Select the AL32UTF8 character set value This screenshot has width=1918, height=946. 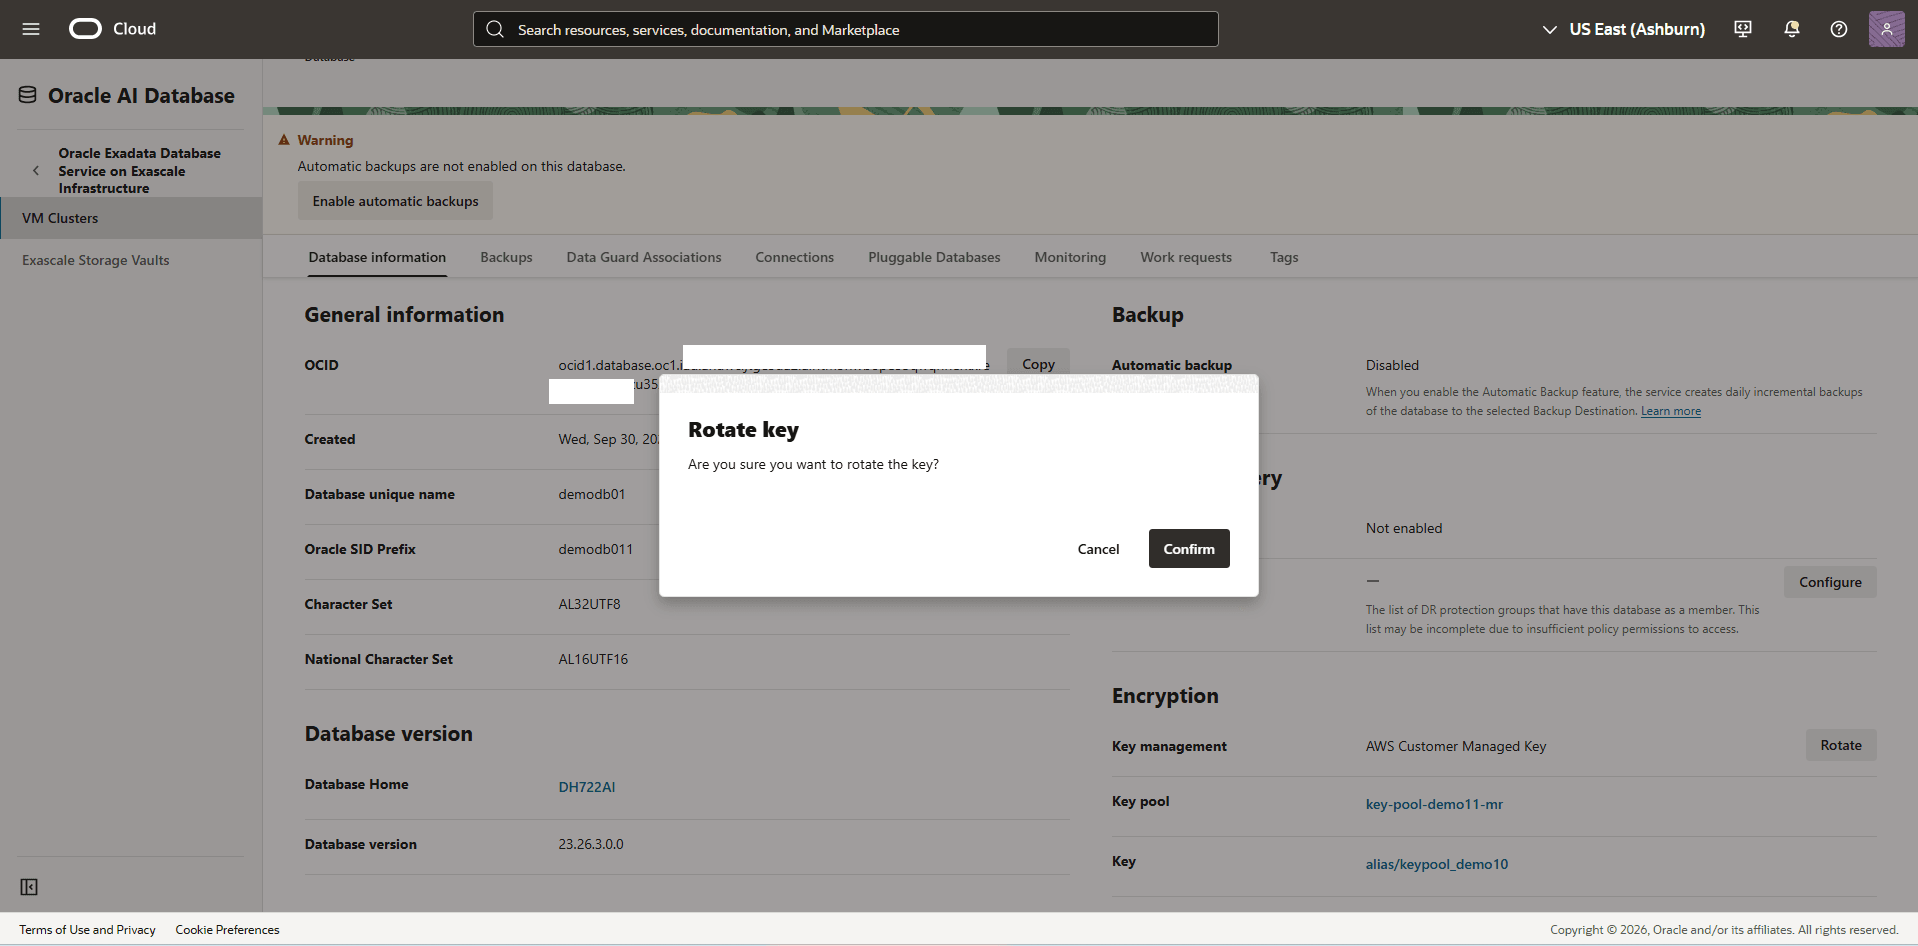(x=589, y=604)
